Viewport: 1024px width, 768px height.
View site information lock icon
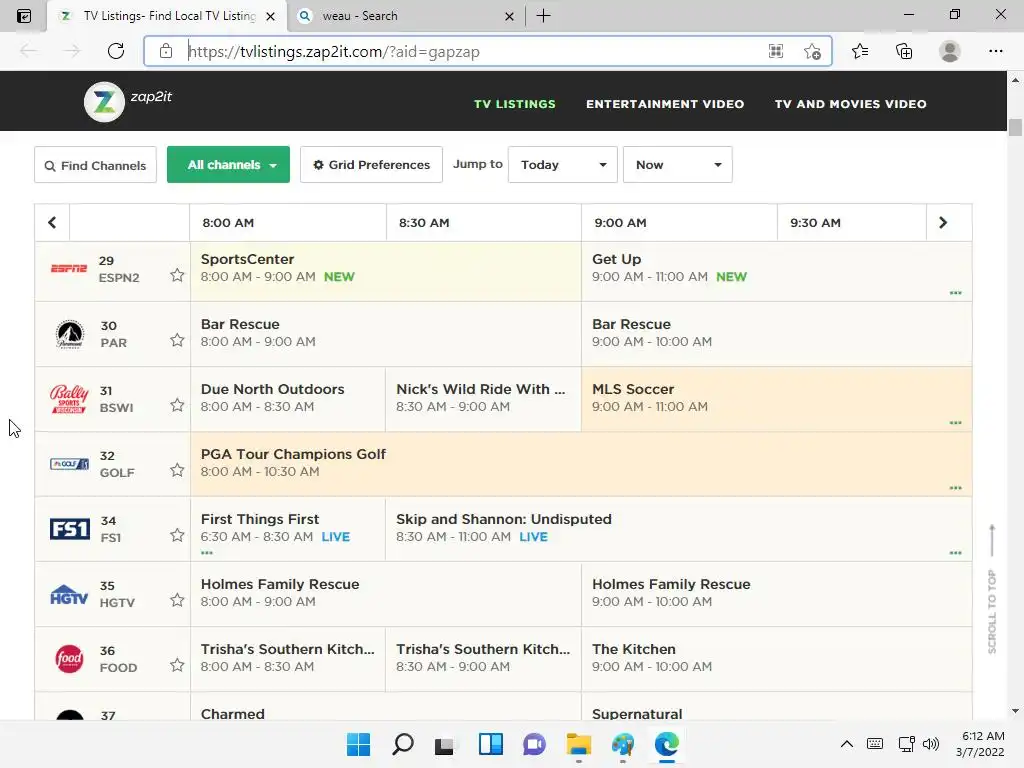pos(166,51)
